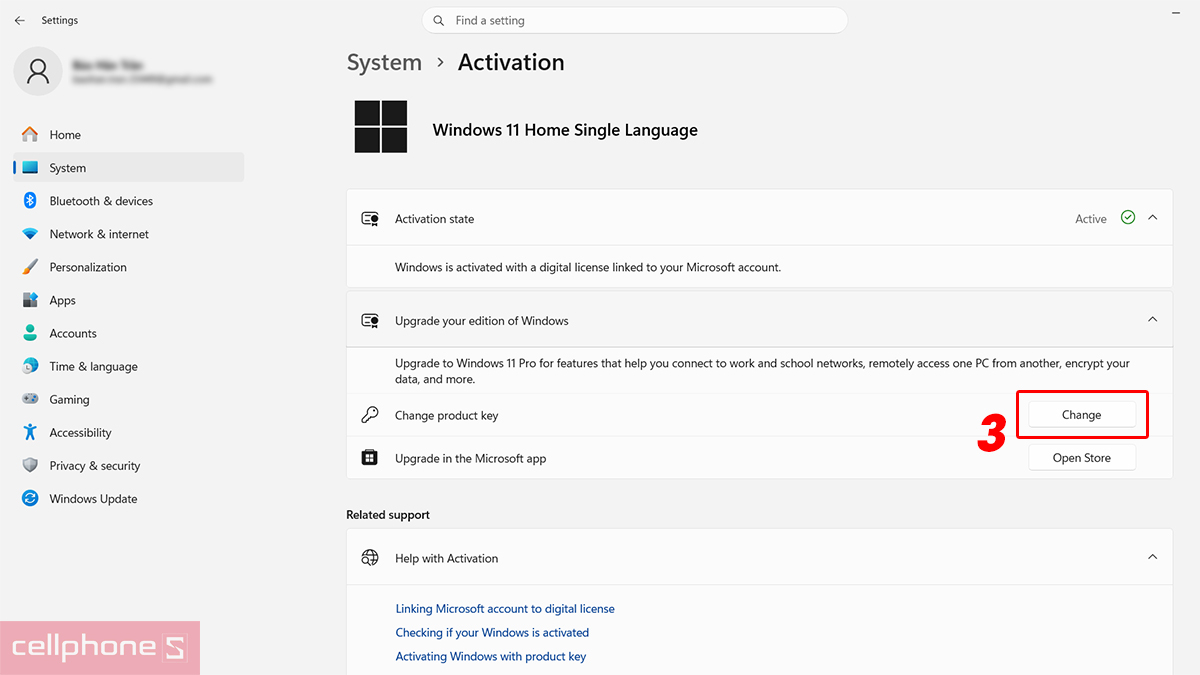
Task: Go to Windows Update
Action: click(128, 498)
